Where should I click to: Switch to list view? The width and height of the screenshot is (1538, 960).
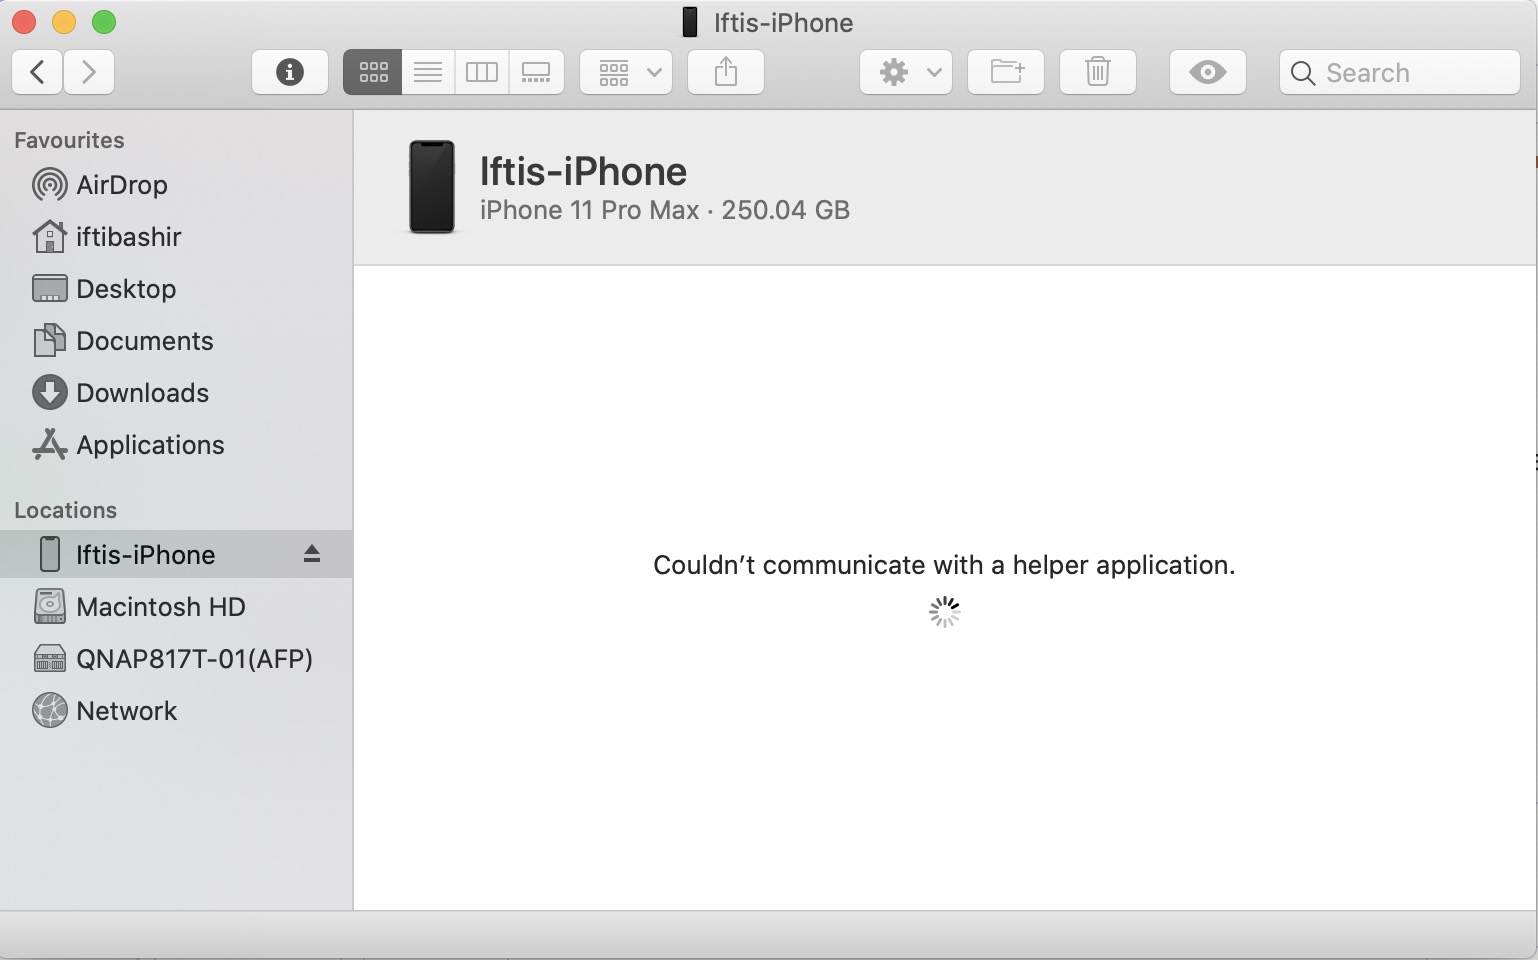click(427, 71)
